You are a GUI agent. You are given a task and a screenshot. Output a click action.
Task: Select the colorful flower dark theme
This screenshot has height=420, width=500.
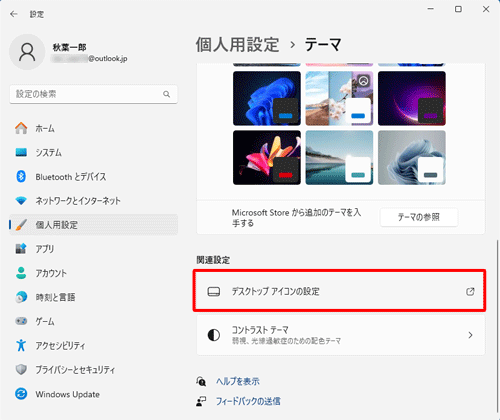click(267, 157)
